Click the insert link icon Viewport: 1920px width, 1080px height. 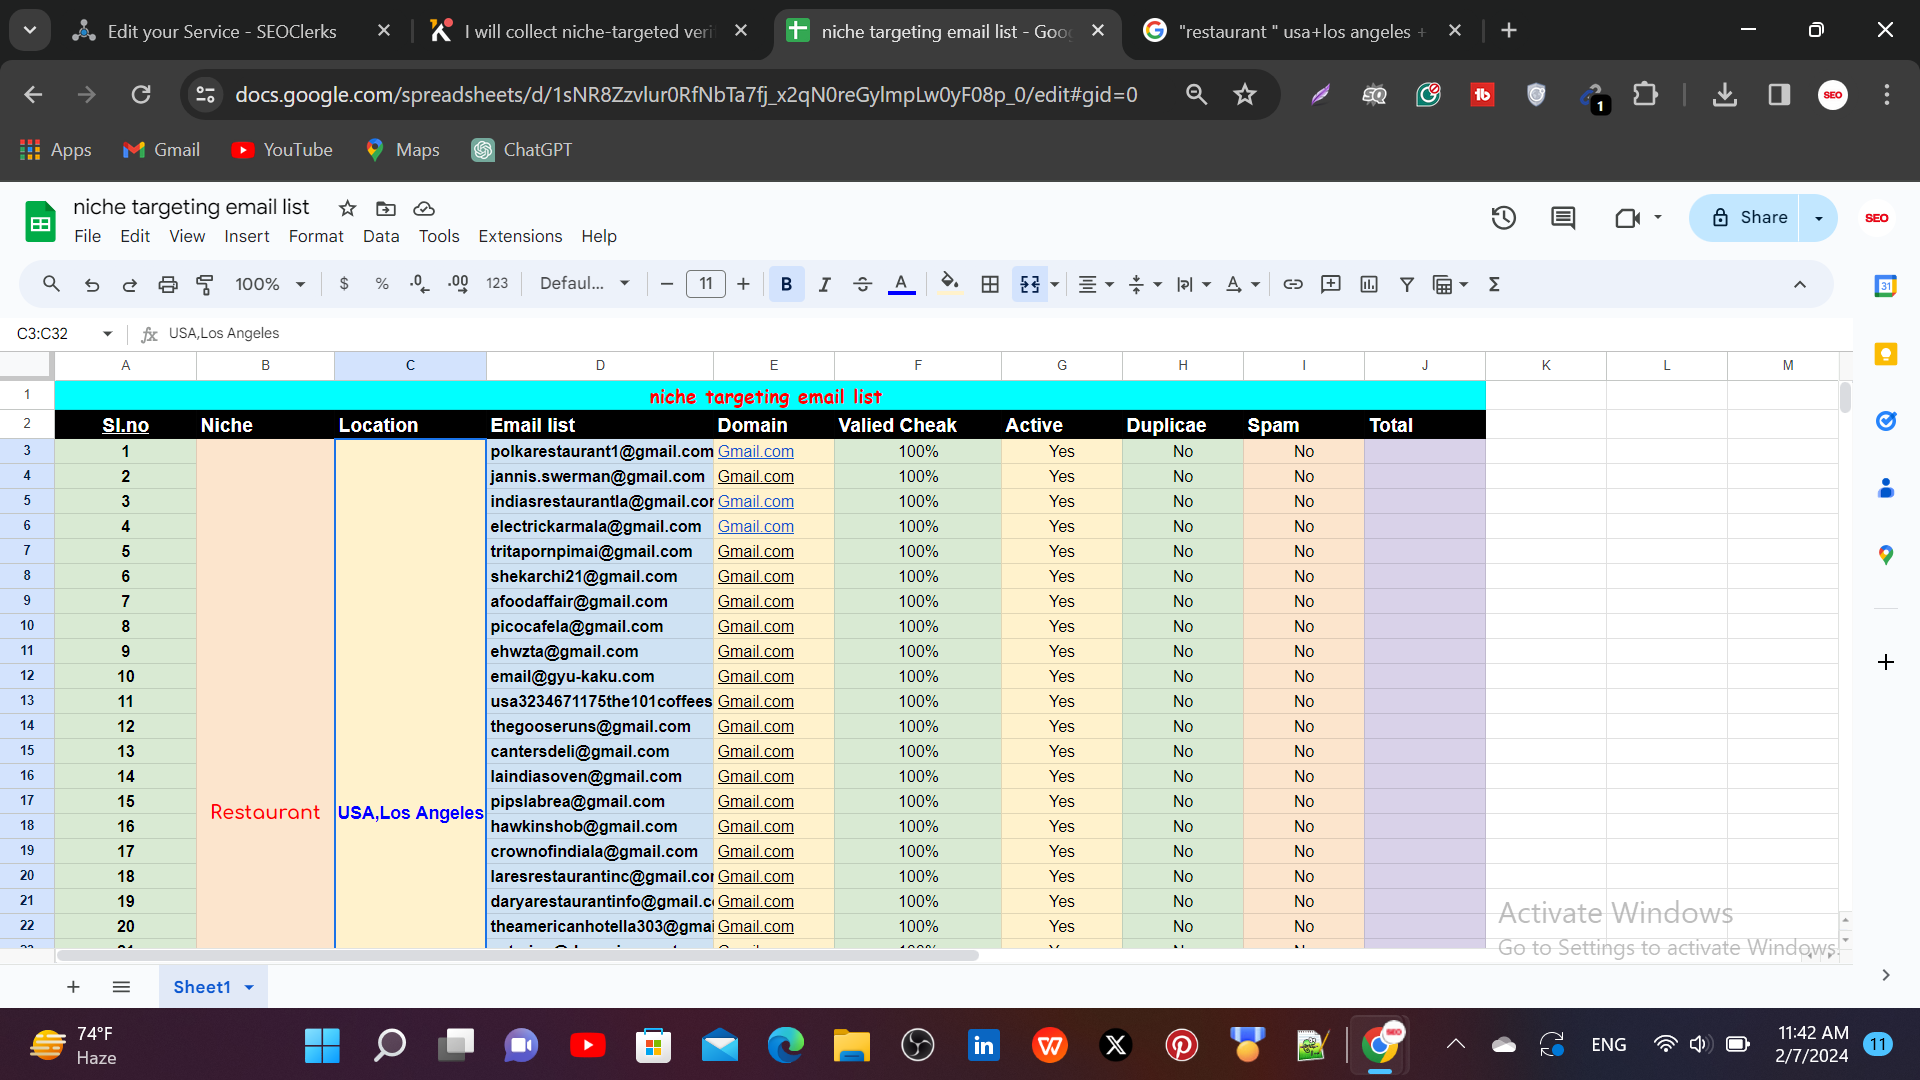pyautogui.click(x=1293, y=285)
